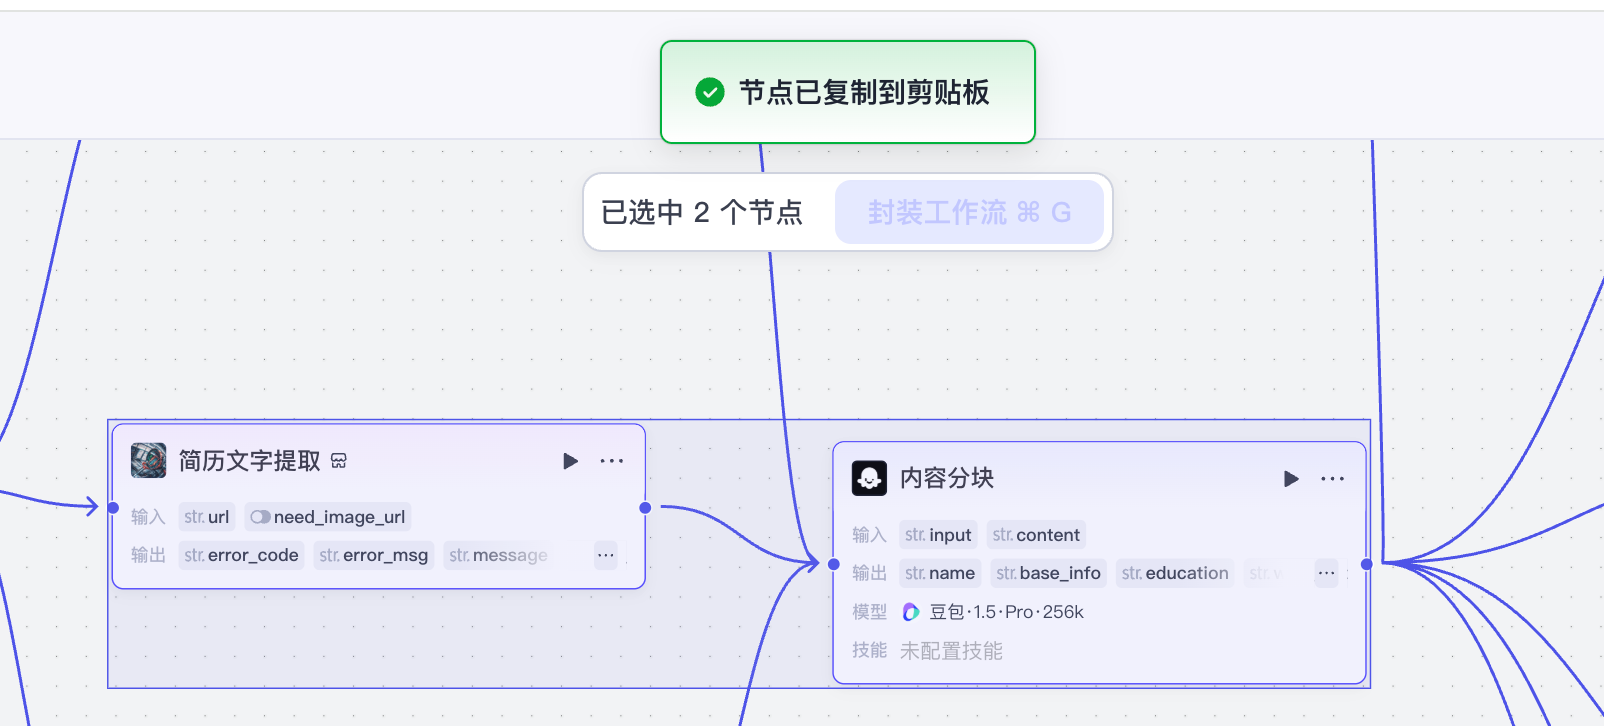This screenshot has height=726, width=1604.
Task: Click the output port of 内容分块 node
Action: coord(1367,564)
